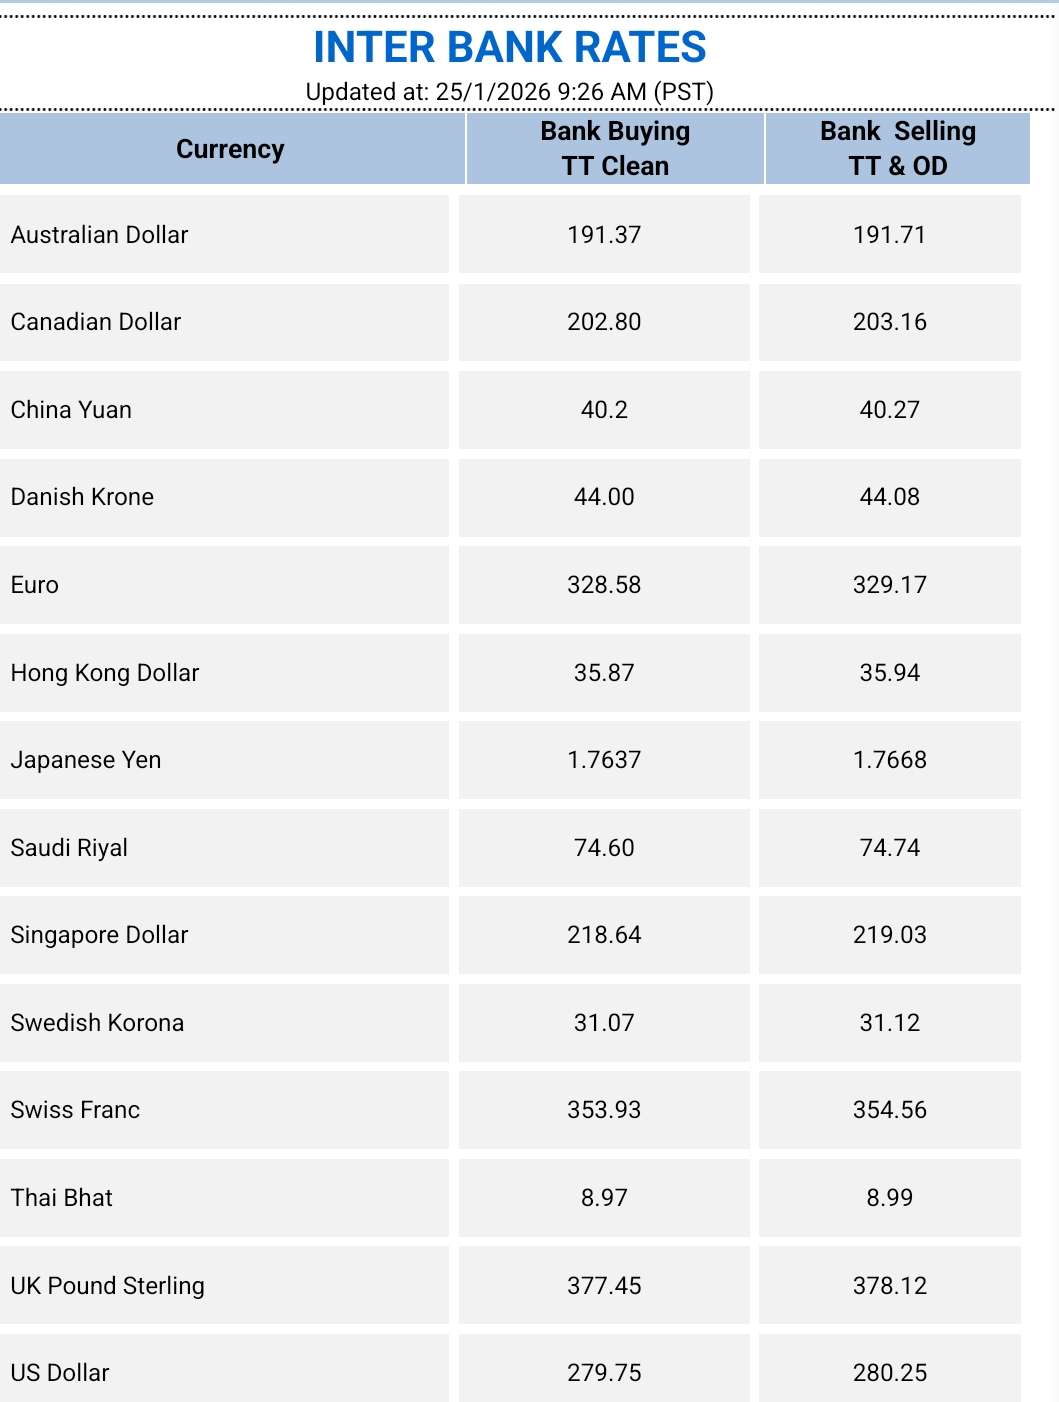The width and height of the screenshot is (1059, 1402).
Task: Click the Swedish Korona selling rate 31.12
Action: [890, 1023]
